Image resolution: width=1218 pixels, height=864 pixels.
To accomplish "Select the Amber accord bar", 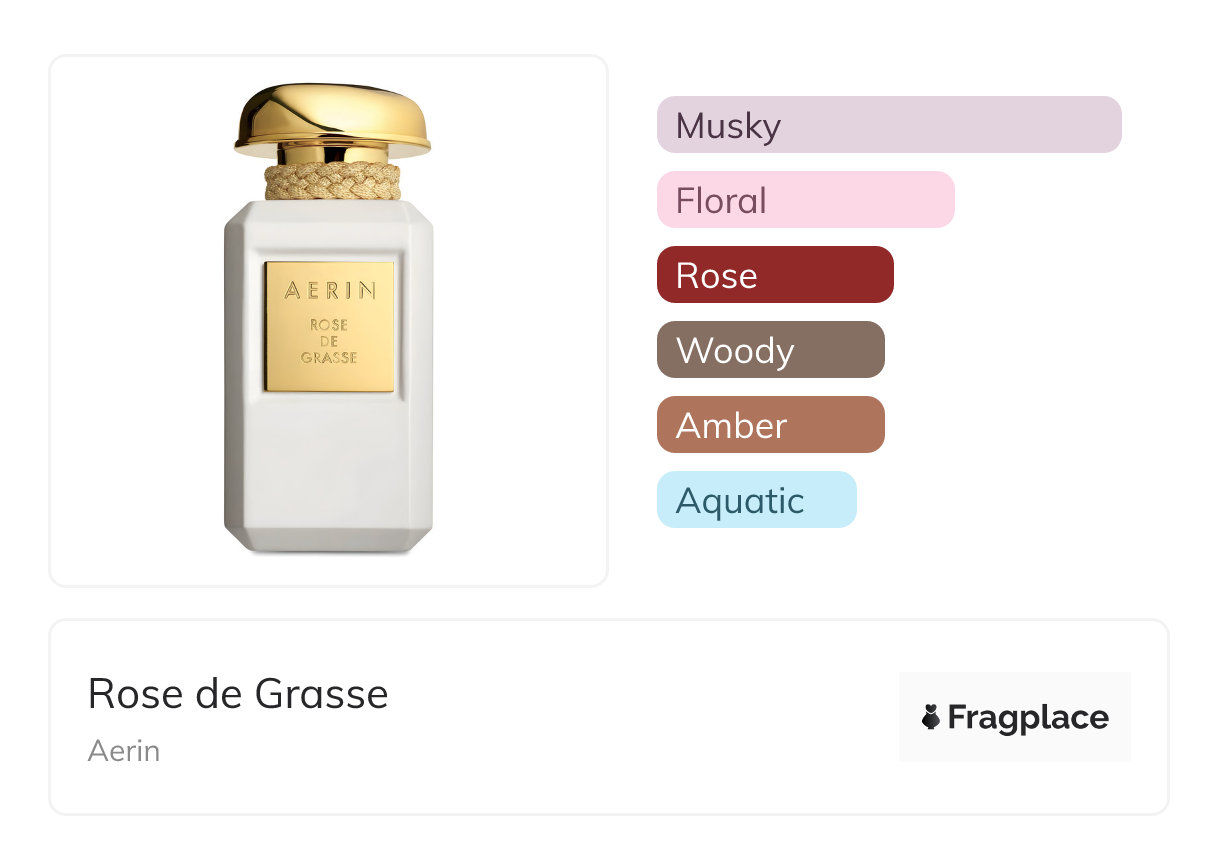I will (771, 425).
